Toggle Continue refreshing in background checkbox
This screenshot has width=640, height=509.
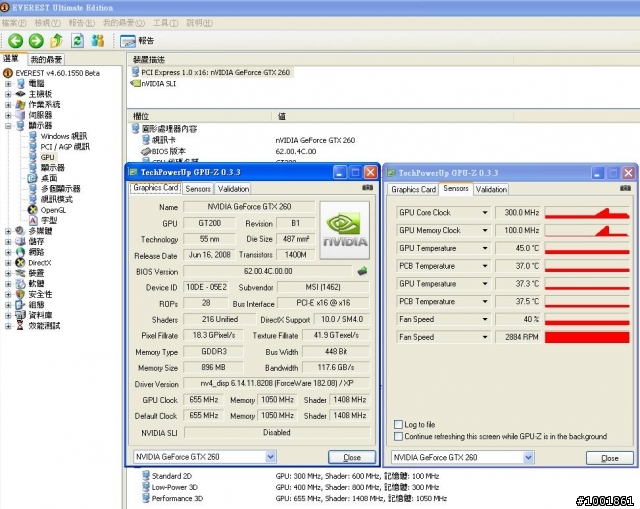398,436
